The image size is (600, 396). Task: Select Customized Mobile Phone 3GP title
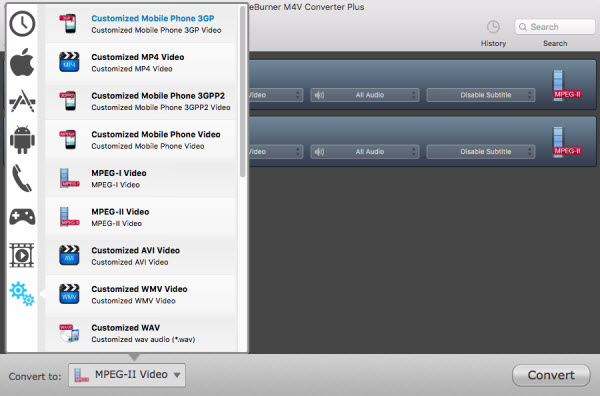(153, 18)
